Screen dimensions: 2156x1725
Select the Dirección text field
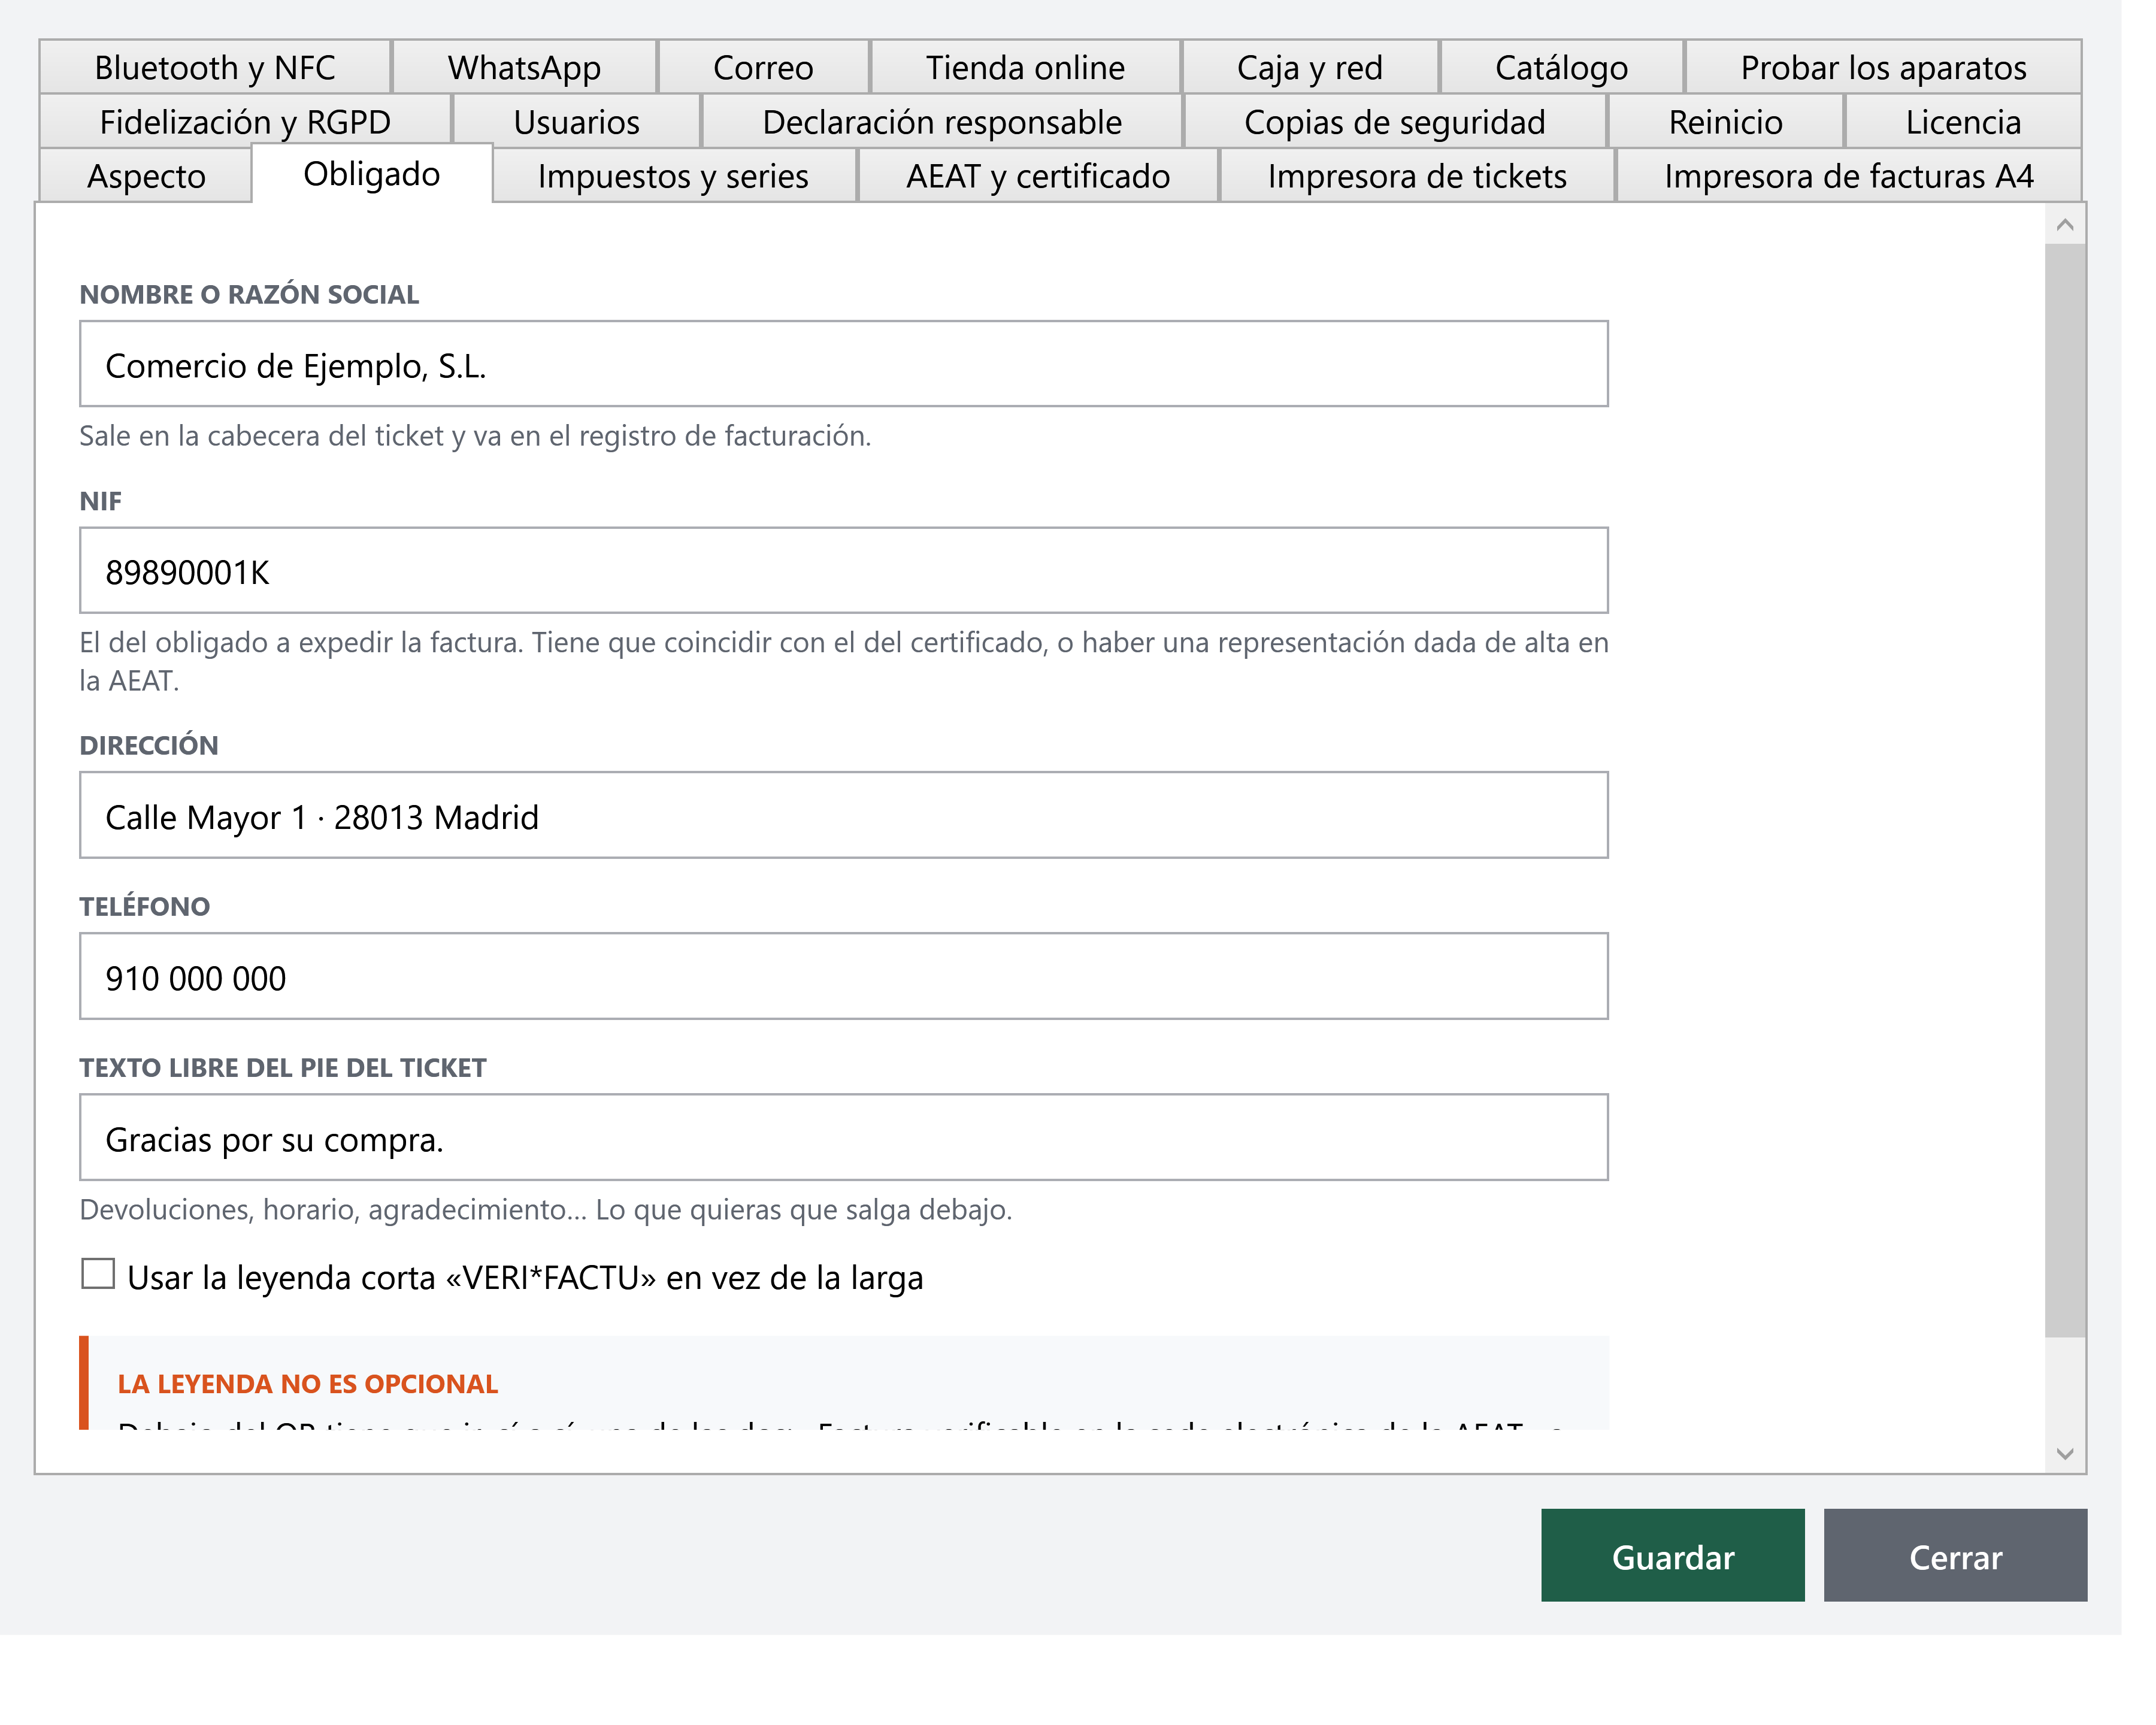click(x=844, y=815)
